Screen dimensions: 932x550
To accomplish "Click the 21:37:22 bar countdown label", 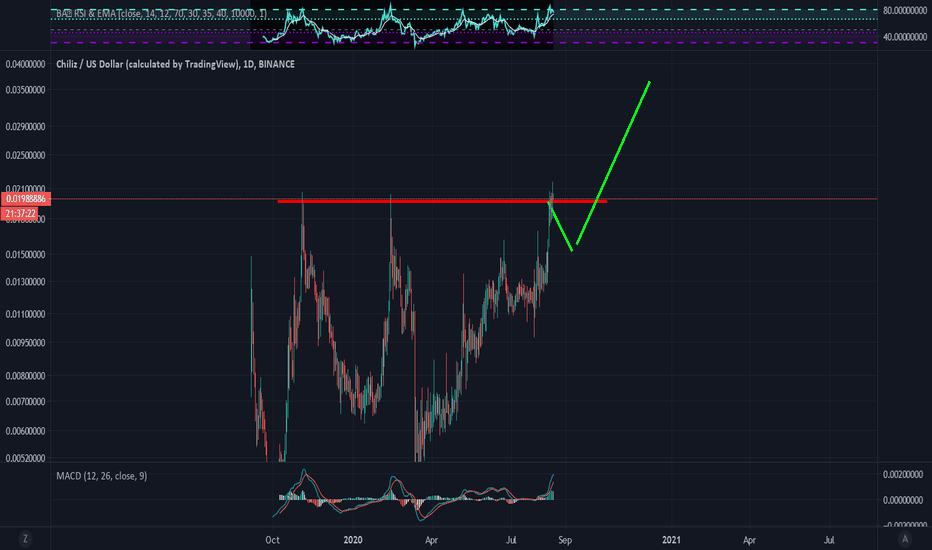I will coord(20,213).
